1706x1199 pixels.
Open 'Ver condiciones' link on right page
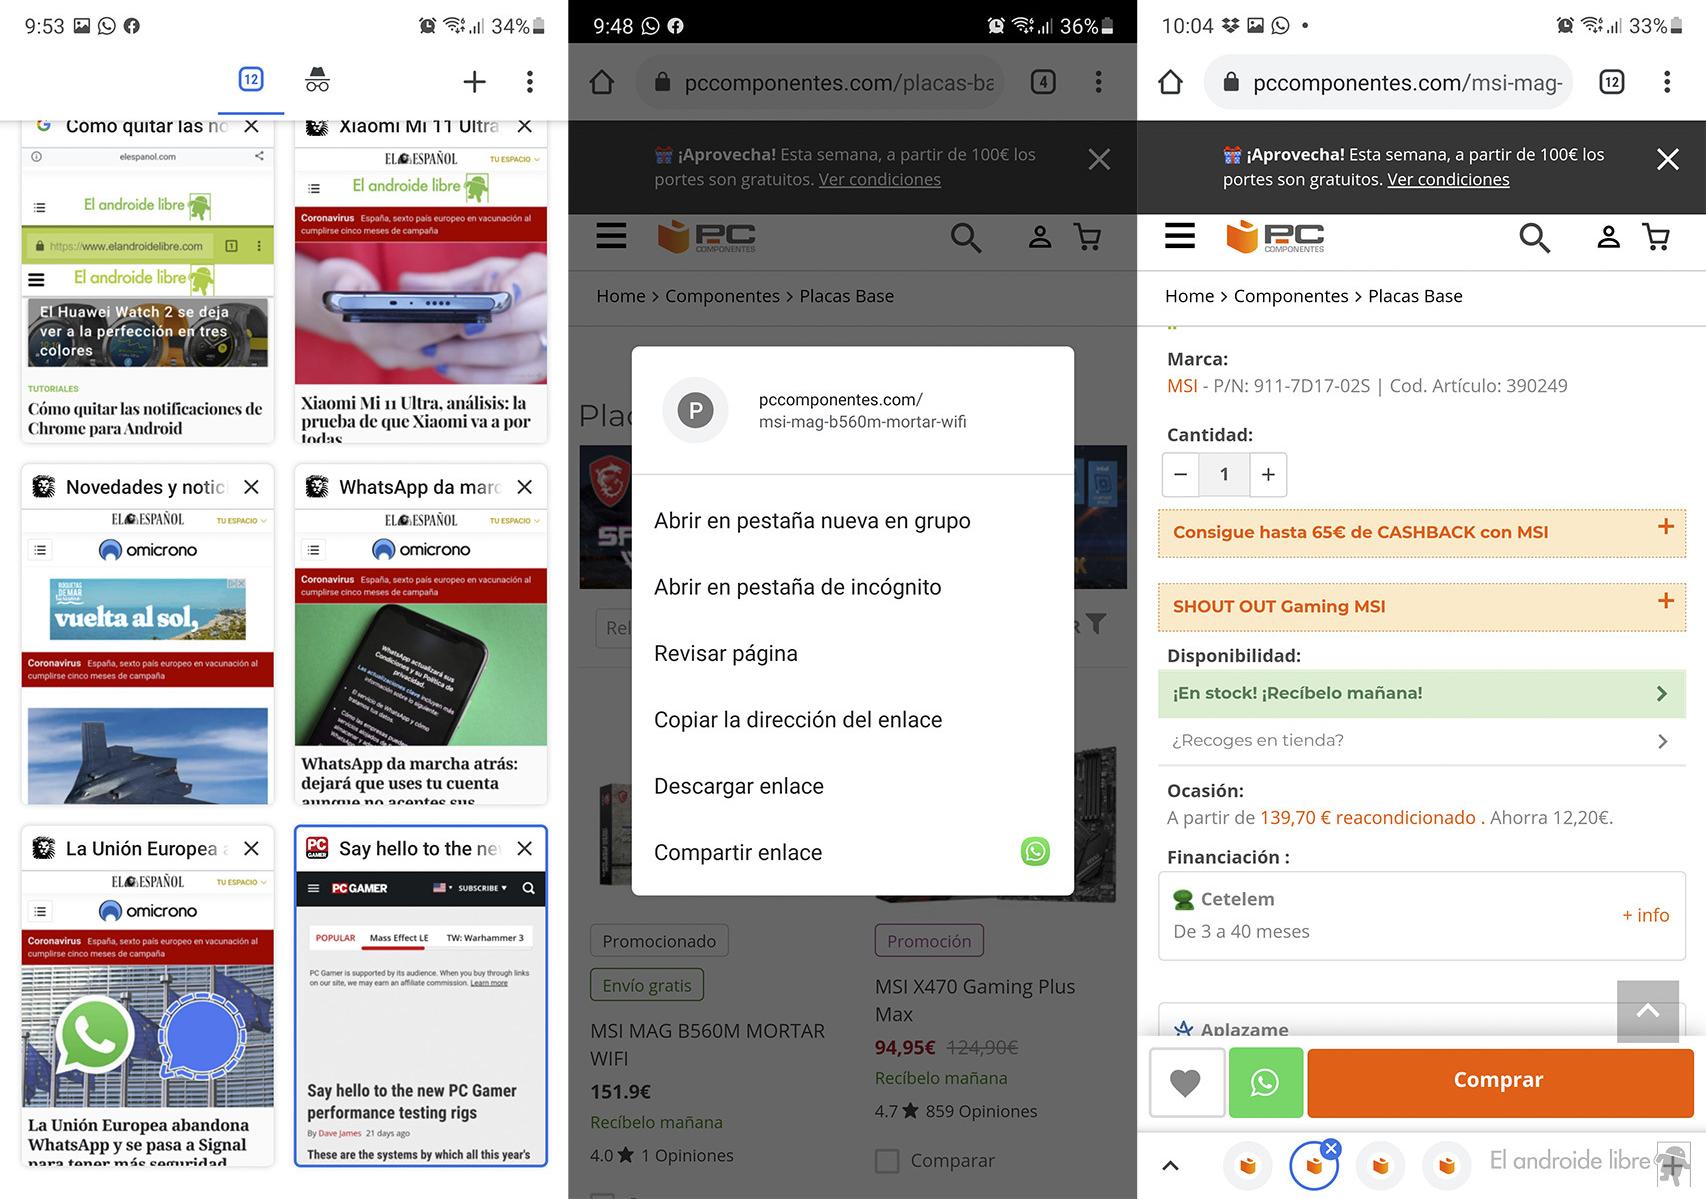pos(1448,180)
